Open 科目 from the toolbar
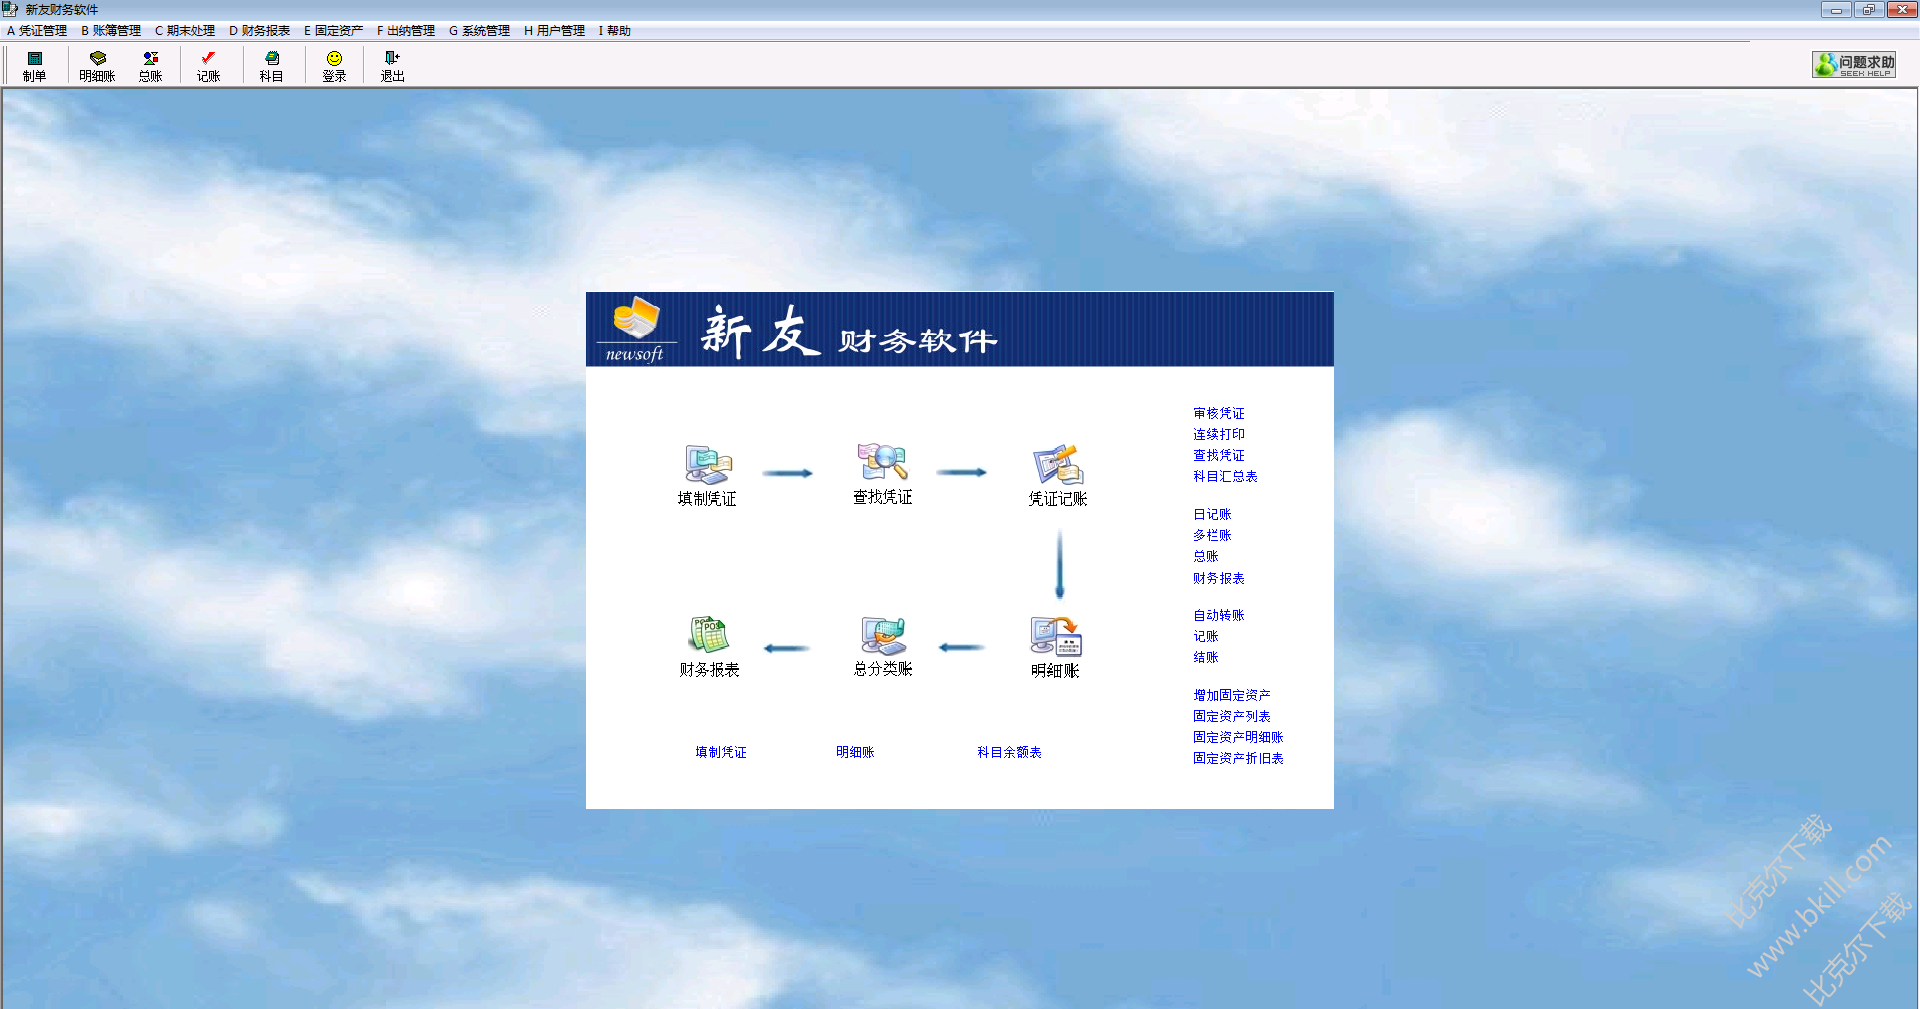 pos(271,65)
